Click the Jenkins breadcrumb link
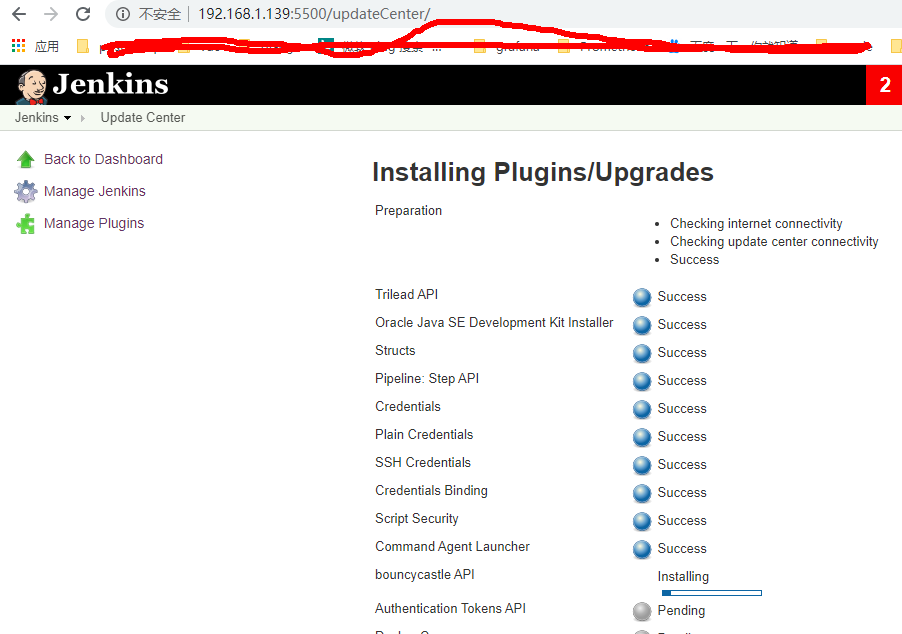 tap(37, 117)
